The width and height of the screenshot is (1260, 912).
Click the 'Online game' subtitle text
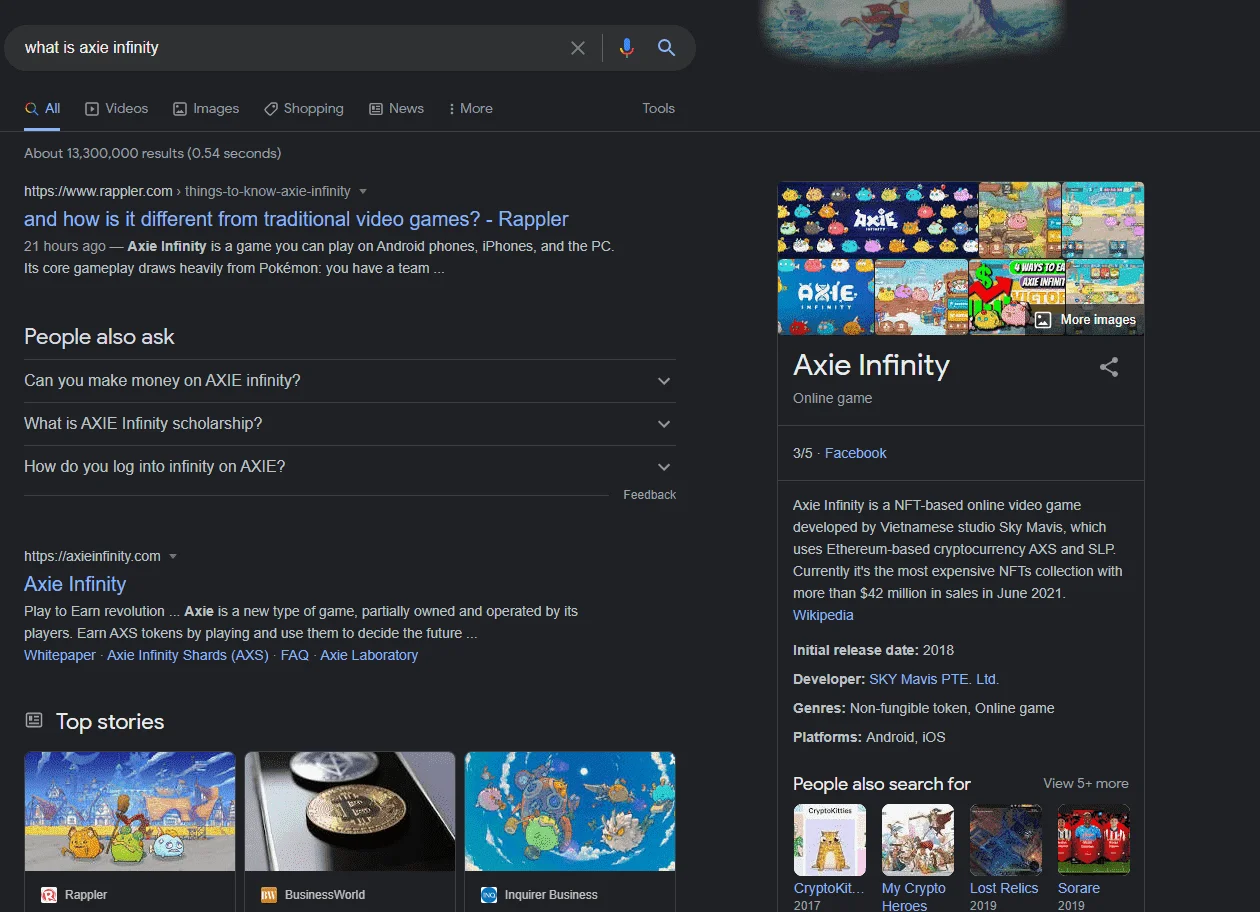(833, 398)
